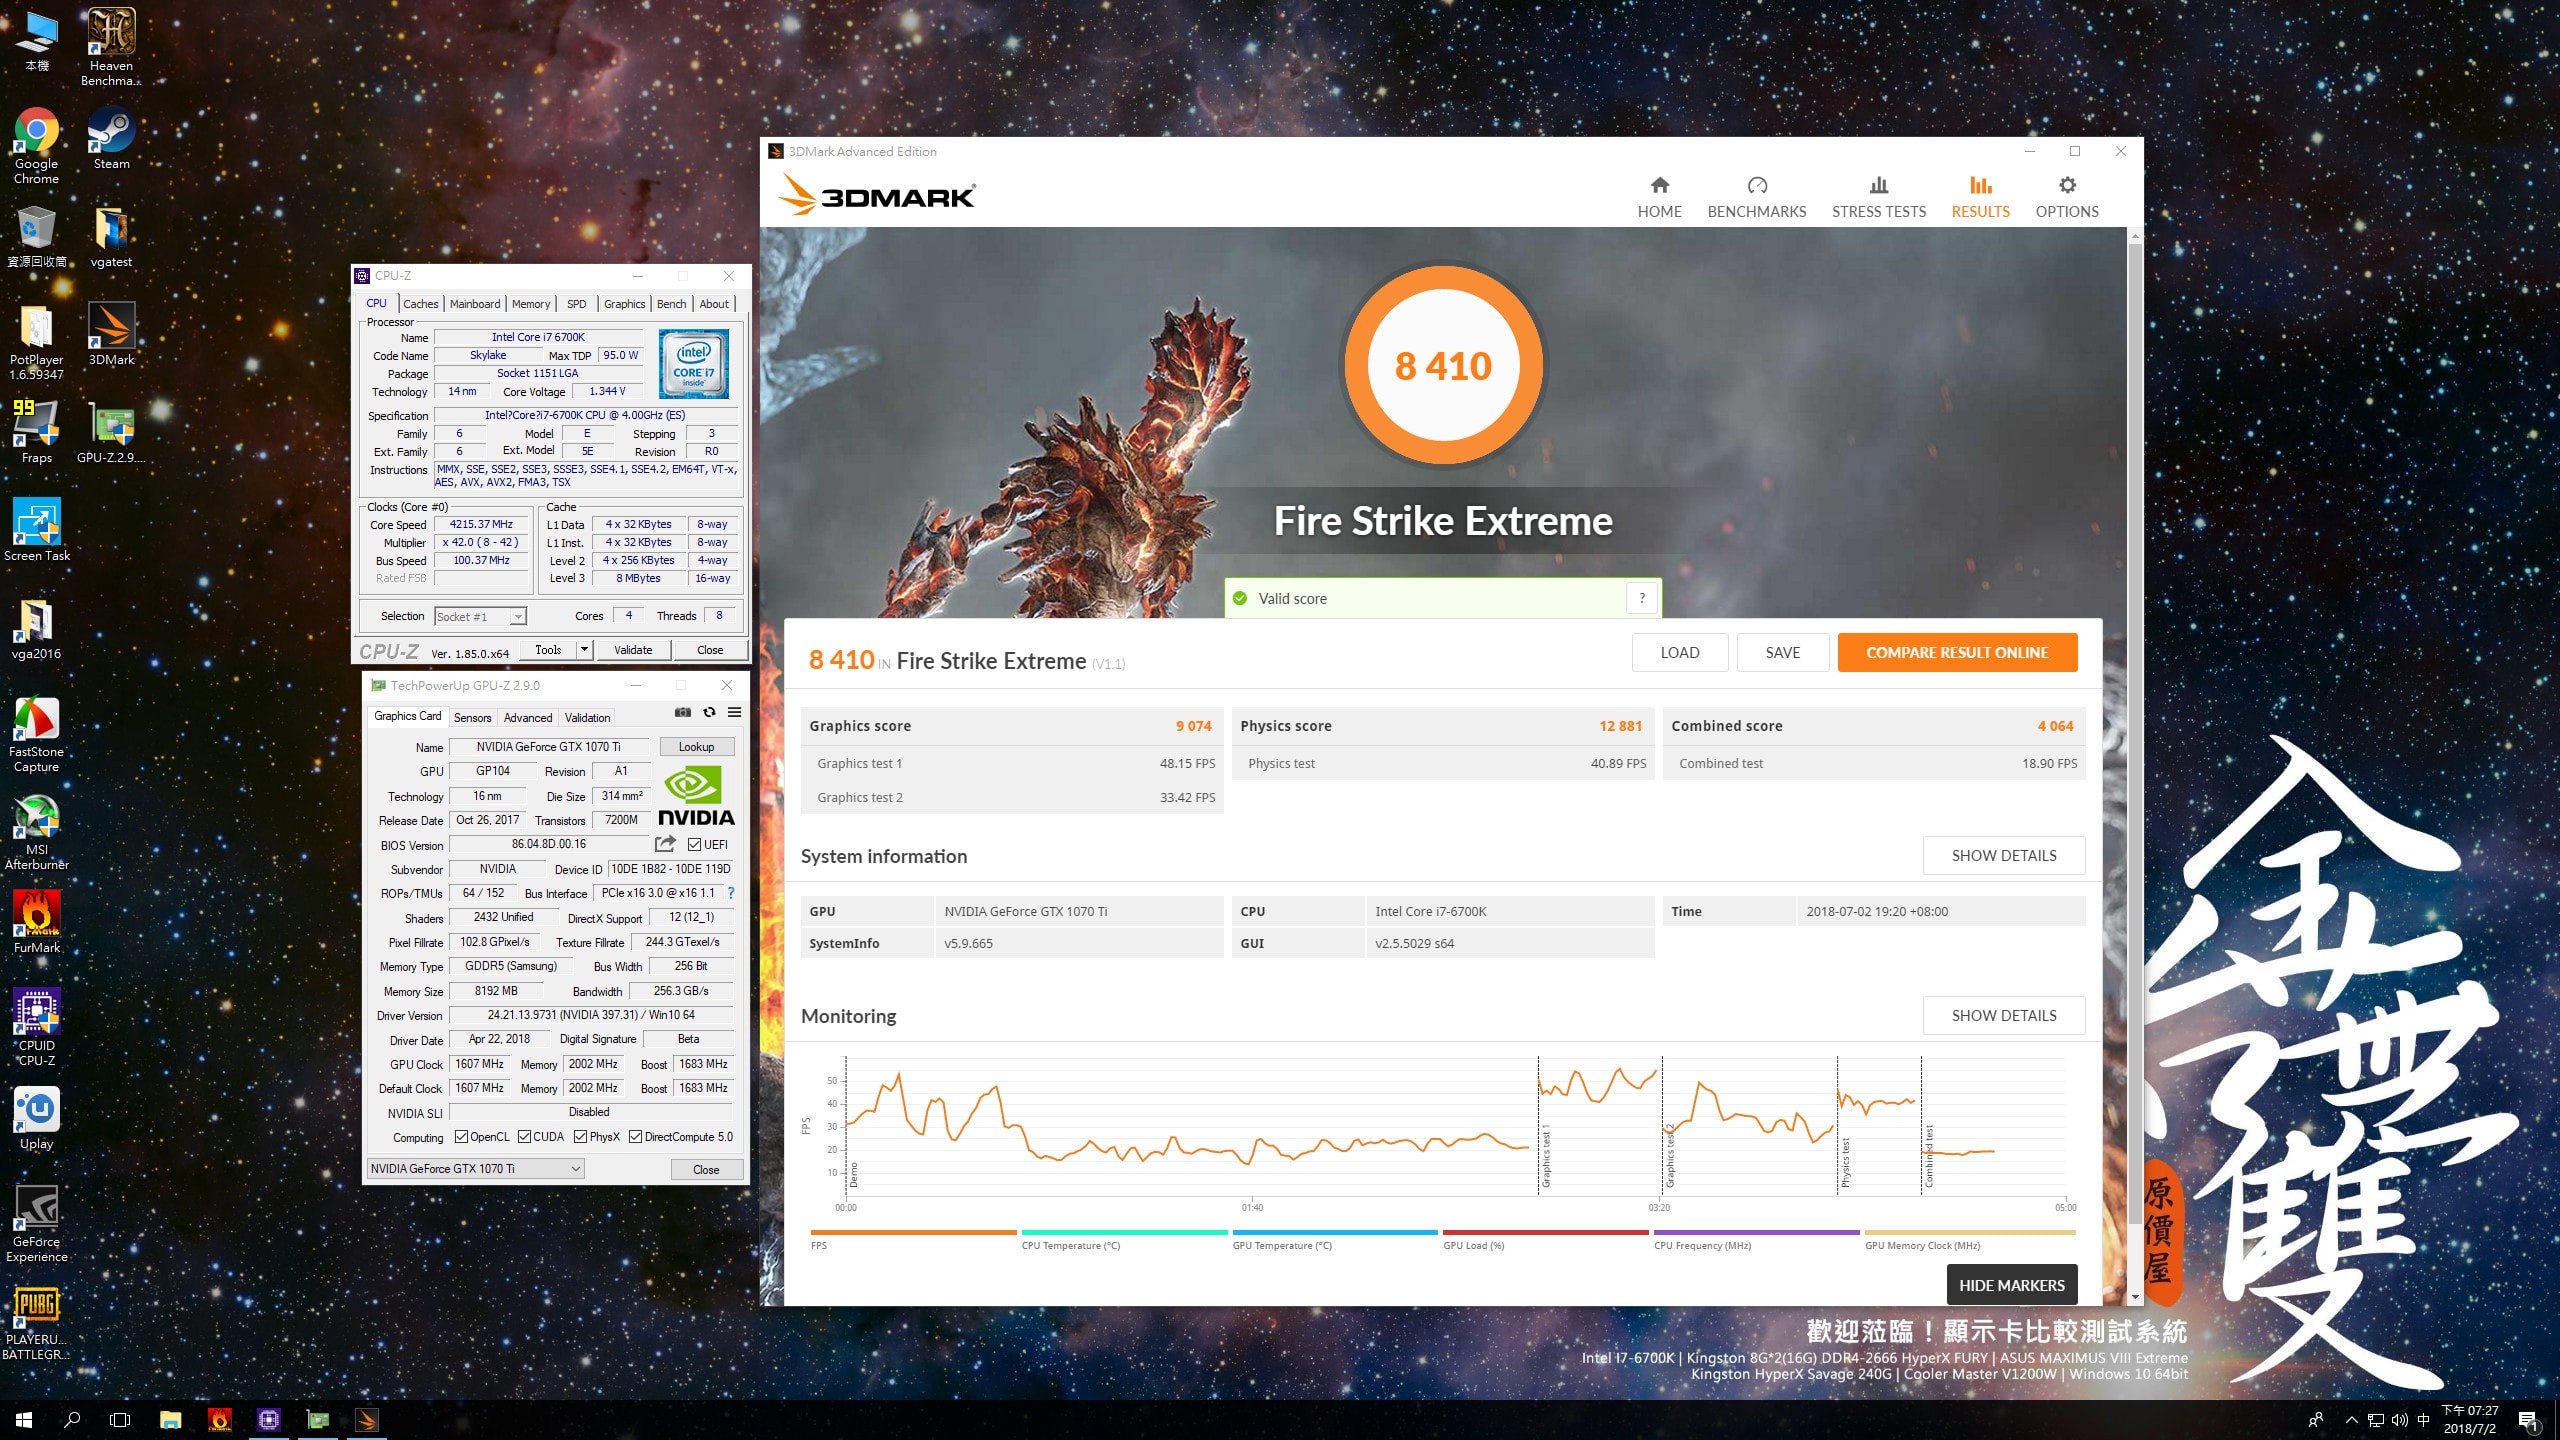Switch to the Caches tab in CPU-Z
Screen dimensions: 2560x1440
[x=420, y=303]
